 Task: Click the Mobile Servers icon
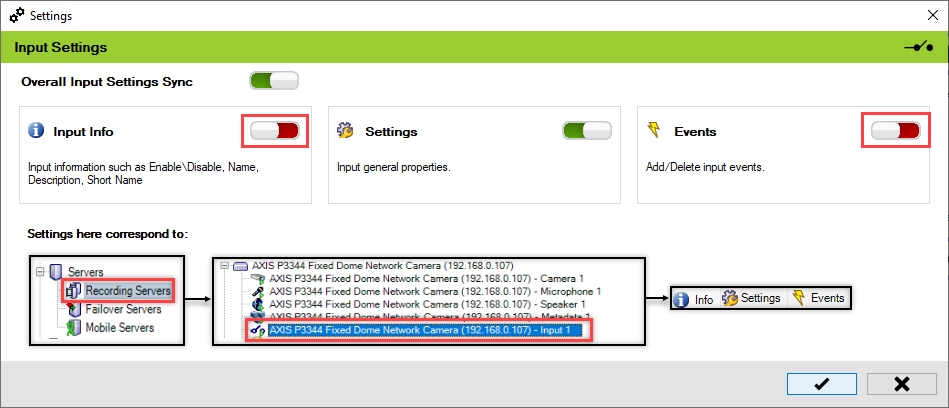pyautogui.click(x=73, y=327)
